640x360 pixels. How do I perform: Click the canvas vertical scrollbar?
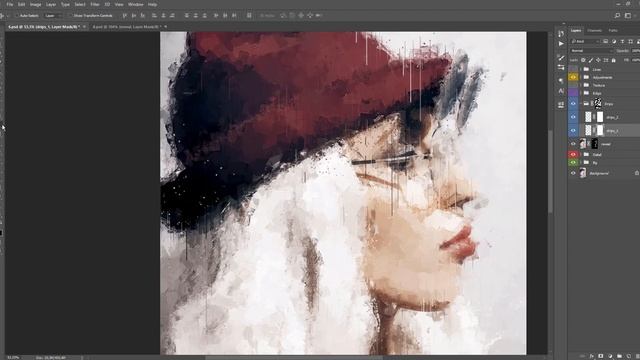point(550,171)
